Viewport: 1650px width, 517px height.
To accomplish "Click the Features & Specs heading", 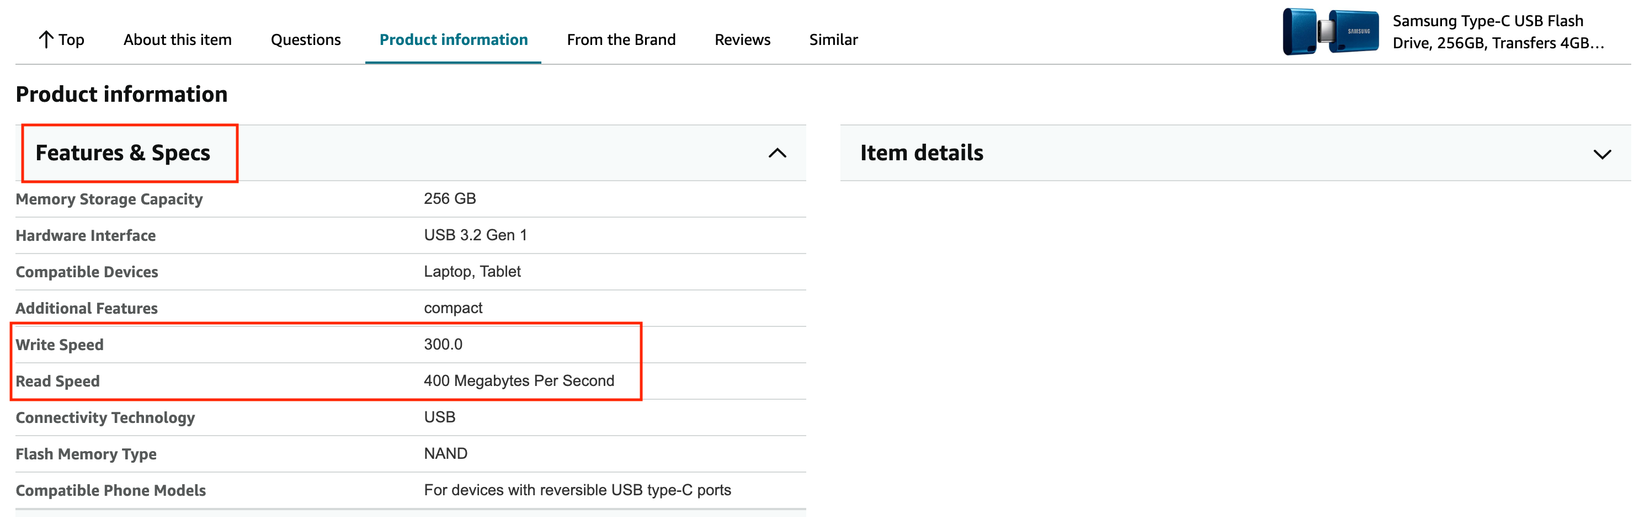I will point(123,153).
